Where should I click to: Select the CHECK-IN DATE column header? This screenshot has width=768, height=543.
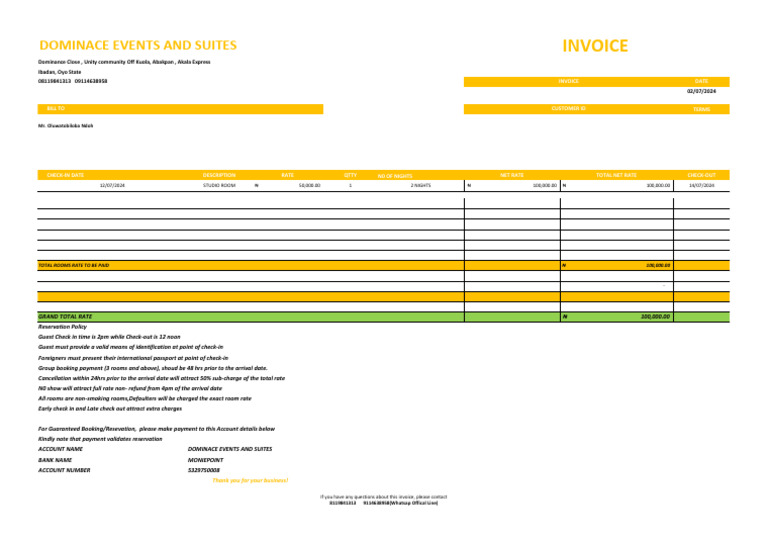[x=65, y=175]
